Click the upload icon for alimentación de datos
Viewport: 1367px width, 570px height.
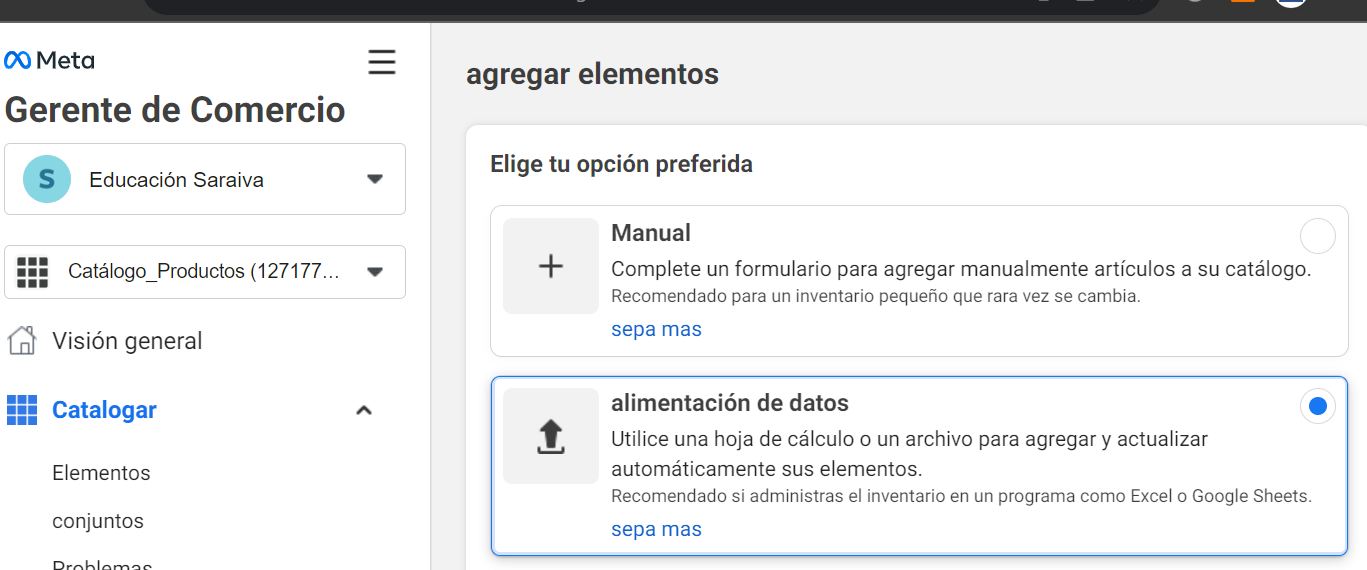tap(551, 436)
